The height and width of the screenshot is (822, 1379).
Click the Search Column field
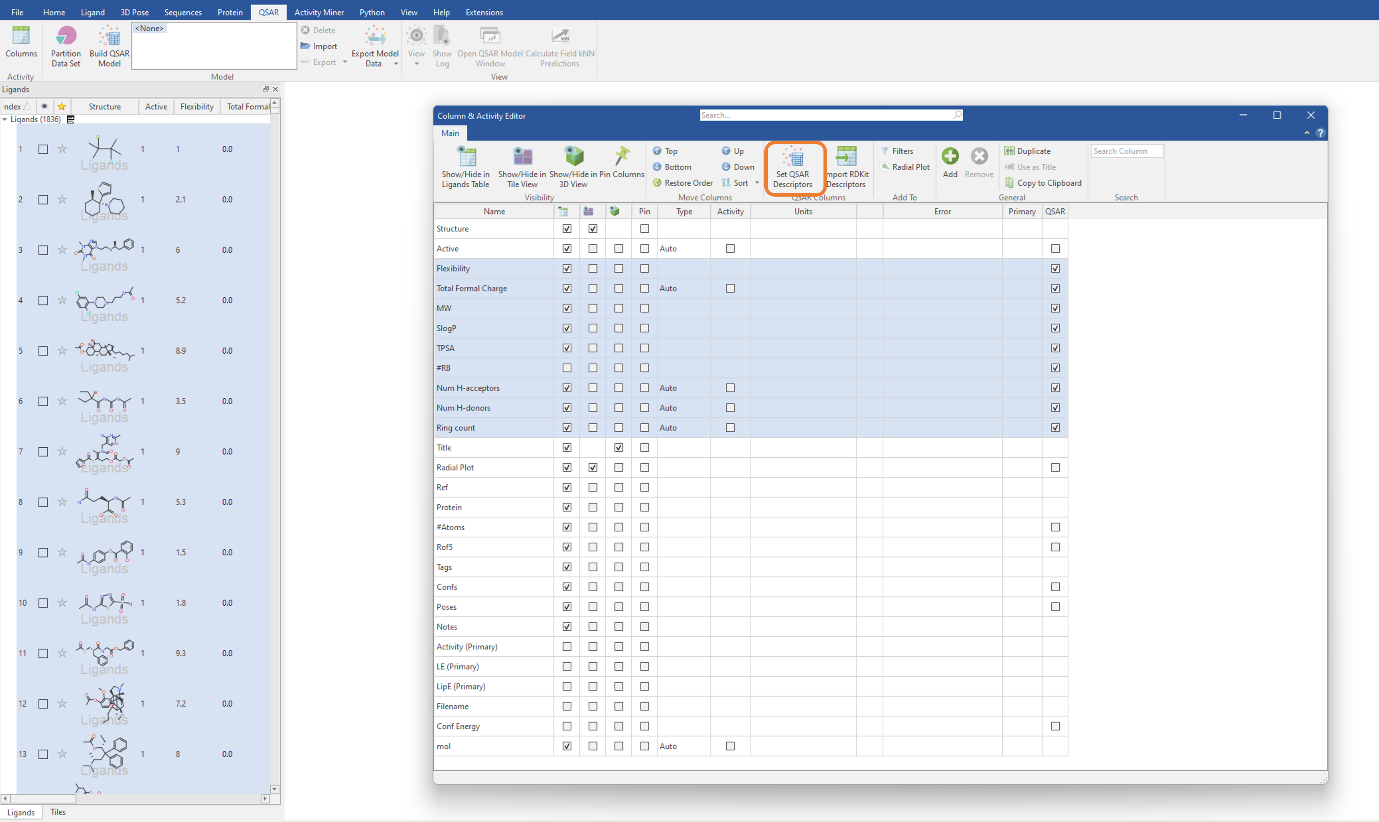(1127, 151)
